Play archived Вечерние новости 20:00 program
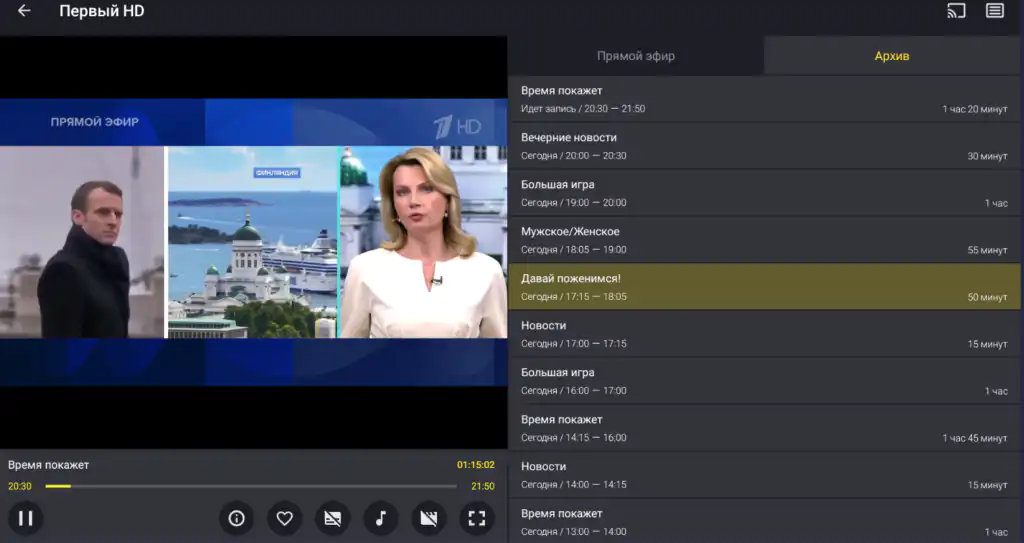The height and width of the screenshot is (543, 1024). point(764,146)
